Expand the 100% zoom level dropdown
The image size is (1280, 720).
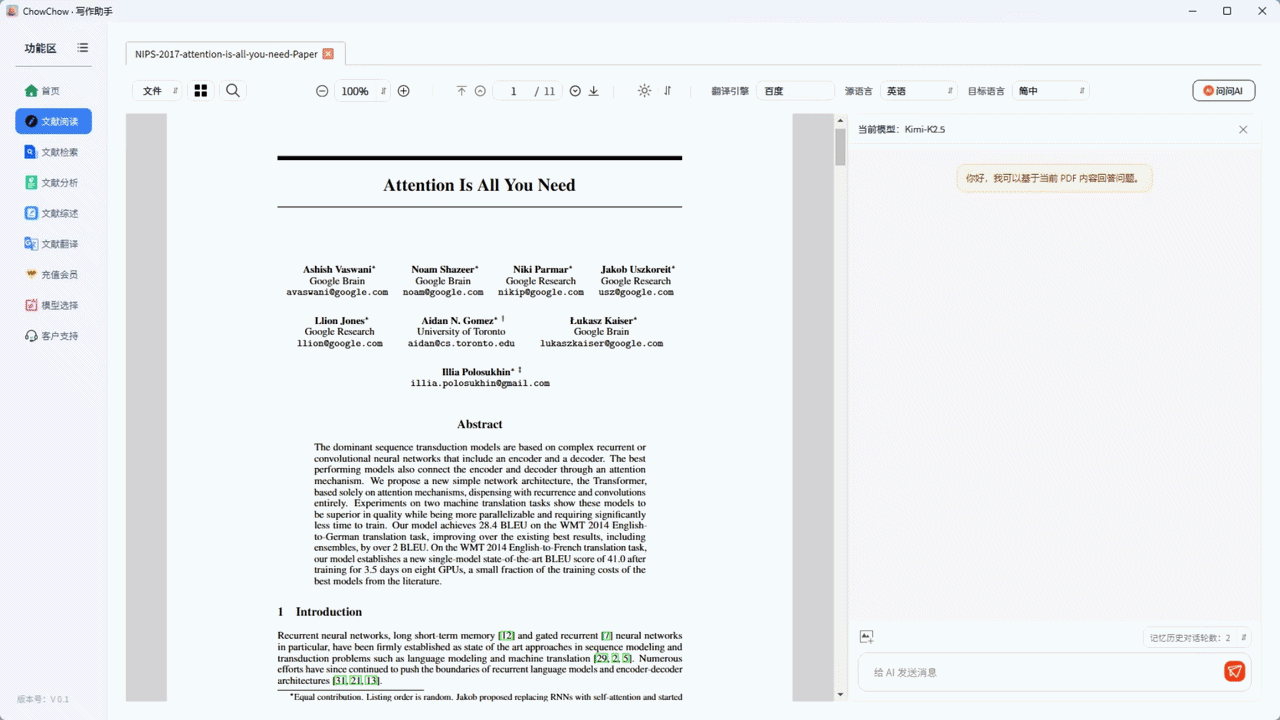pos(362,91)
